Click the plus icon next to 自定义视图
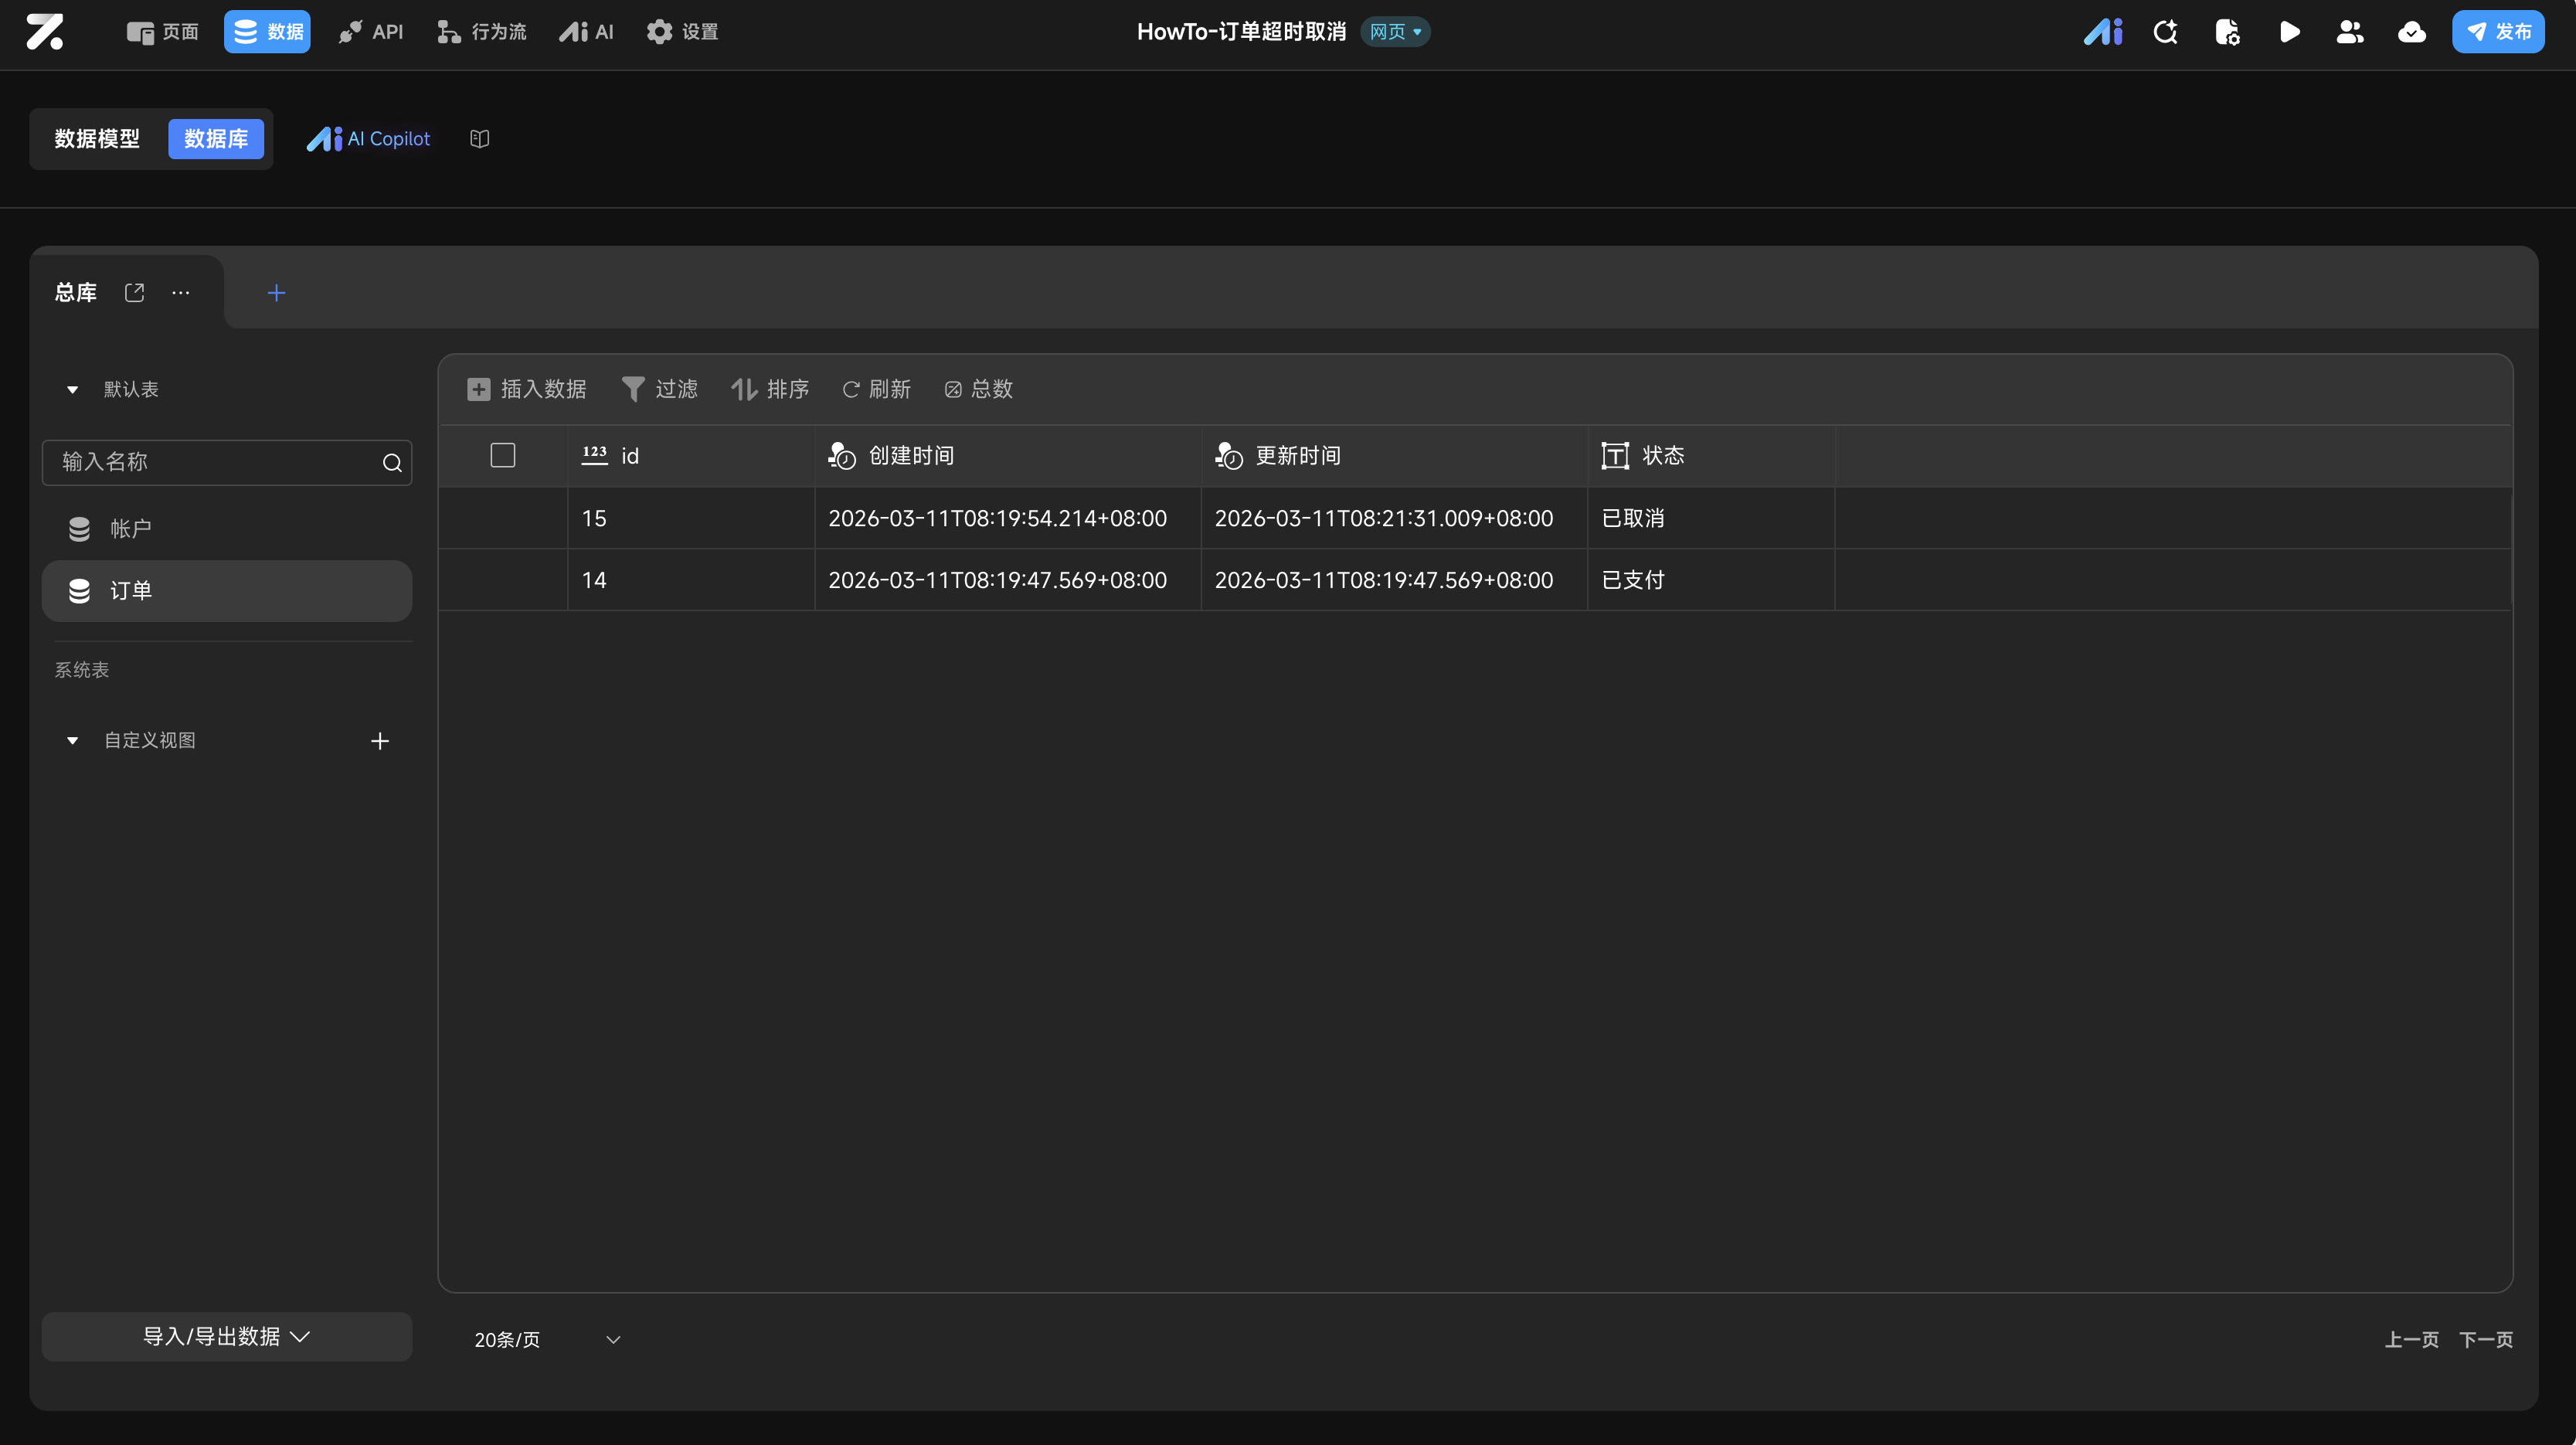2576x1445 pixels. click(380, 741)
